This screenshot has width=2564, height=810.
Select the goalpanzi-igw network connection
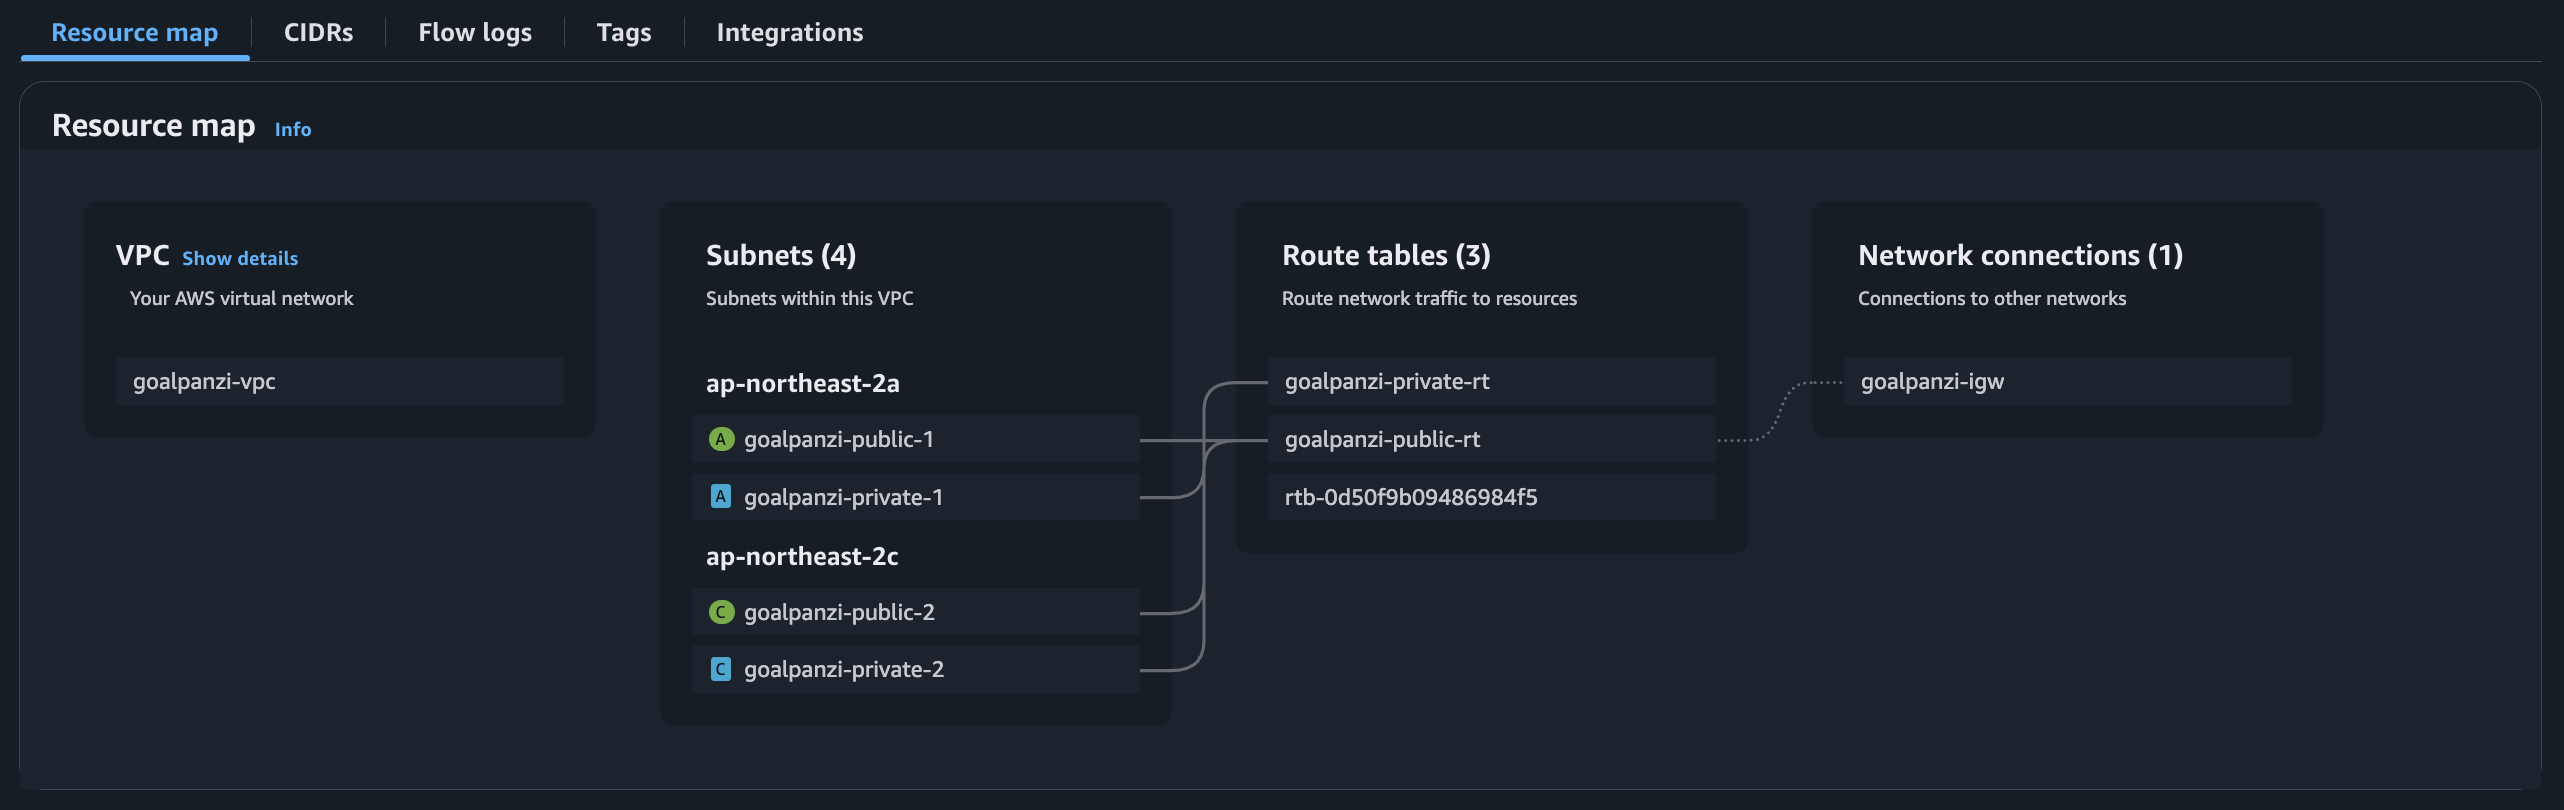(2068, 381)
